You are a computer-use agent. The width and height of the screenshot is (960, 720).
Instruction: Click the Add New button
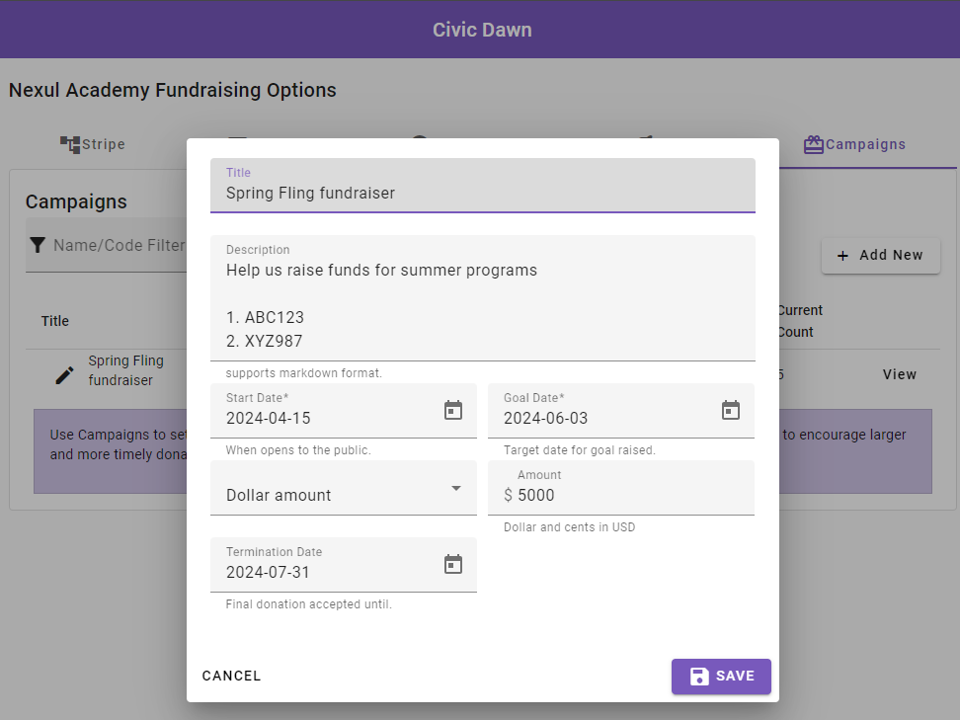click(880, 255)
